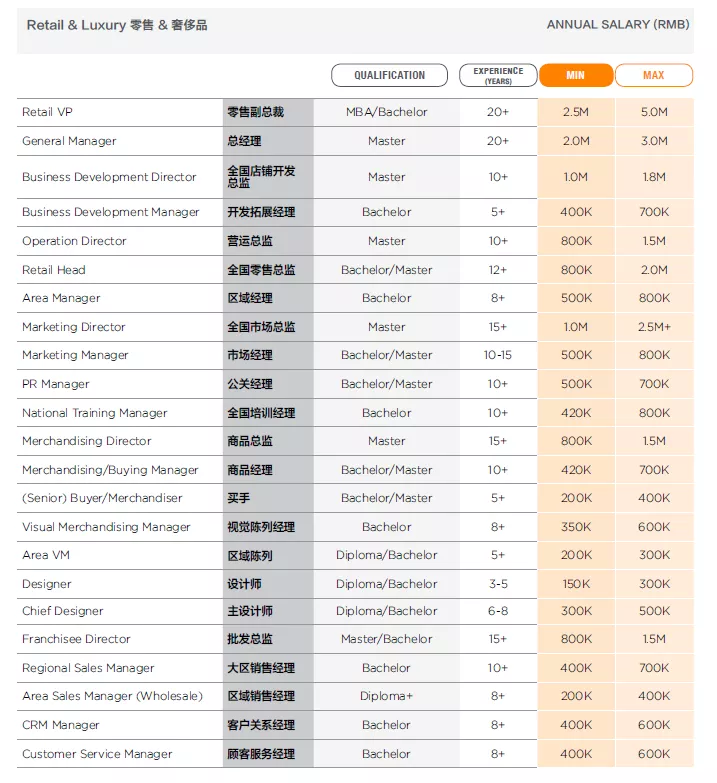The width and height of the screenshot is (717, 783).
Task: Click '350K' minimum for Visual Merchandising Manager
Action: click(x=576, y=527)
